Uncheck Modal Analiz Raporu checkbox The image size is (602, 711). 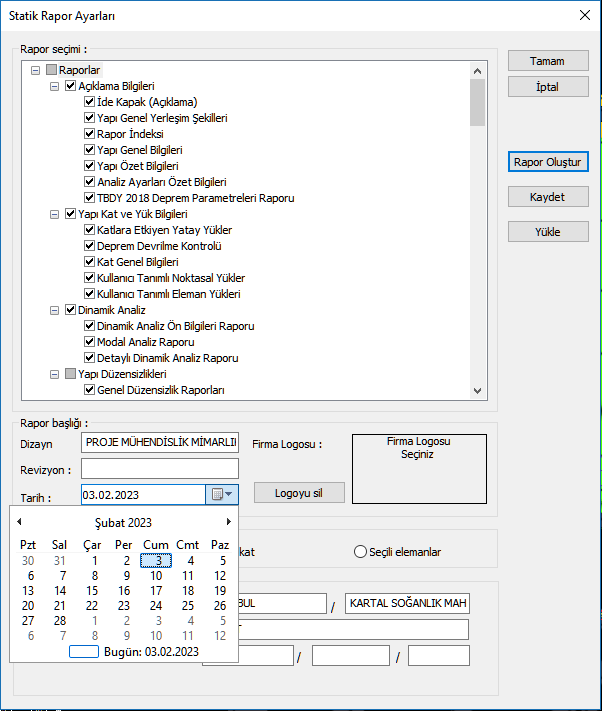coord(89,341)
